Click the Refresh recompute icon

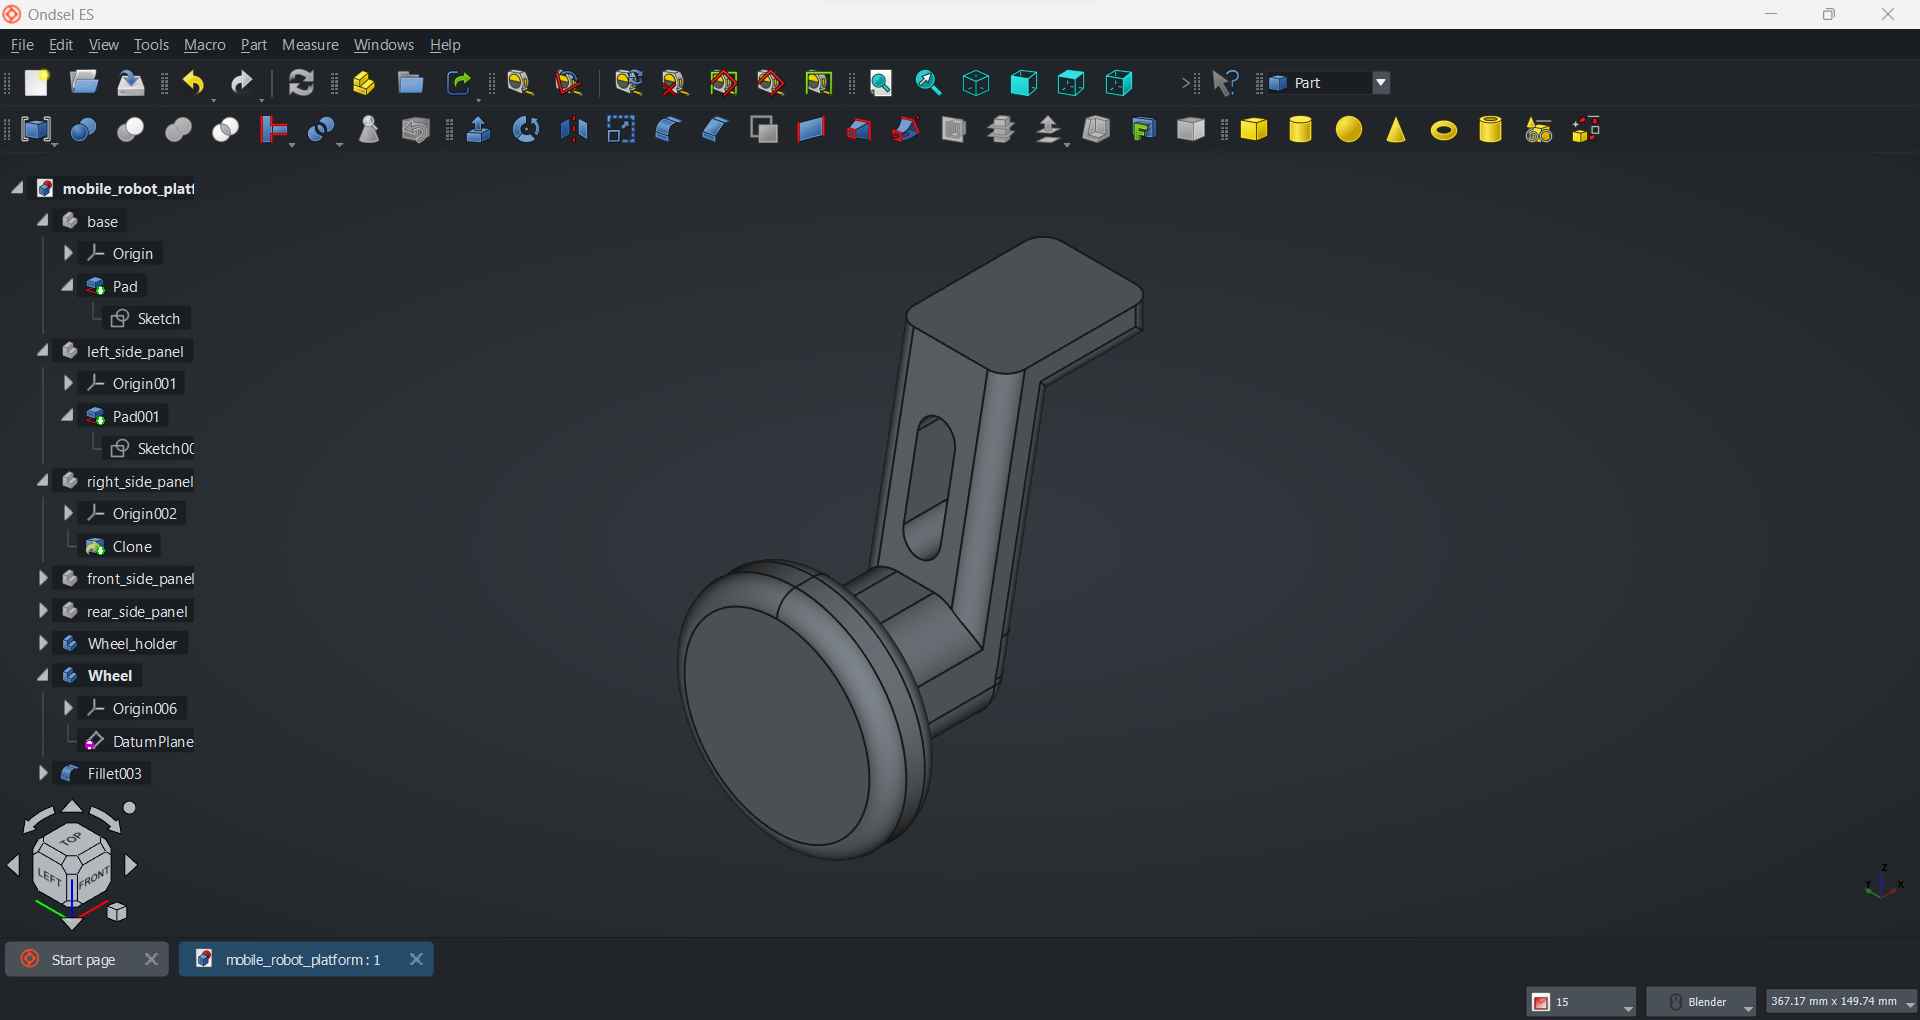[301, 83]
